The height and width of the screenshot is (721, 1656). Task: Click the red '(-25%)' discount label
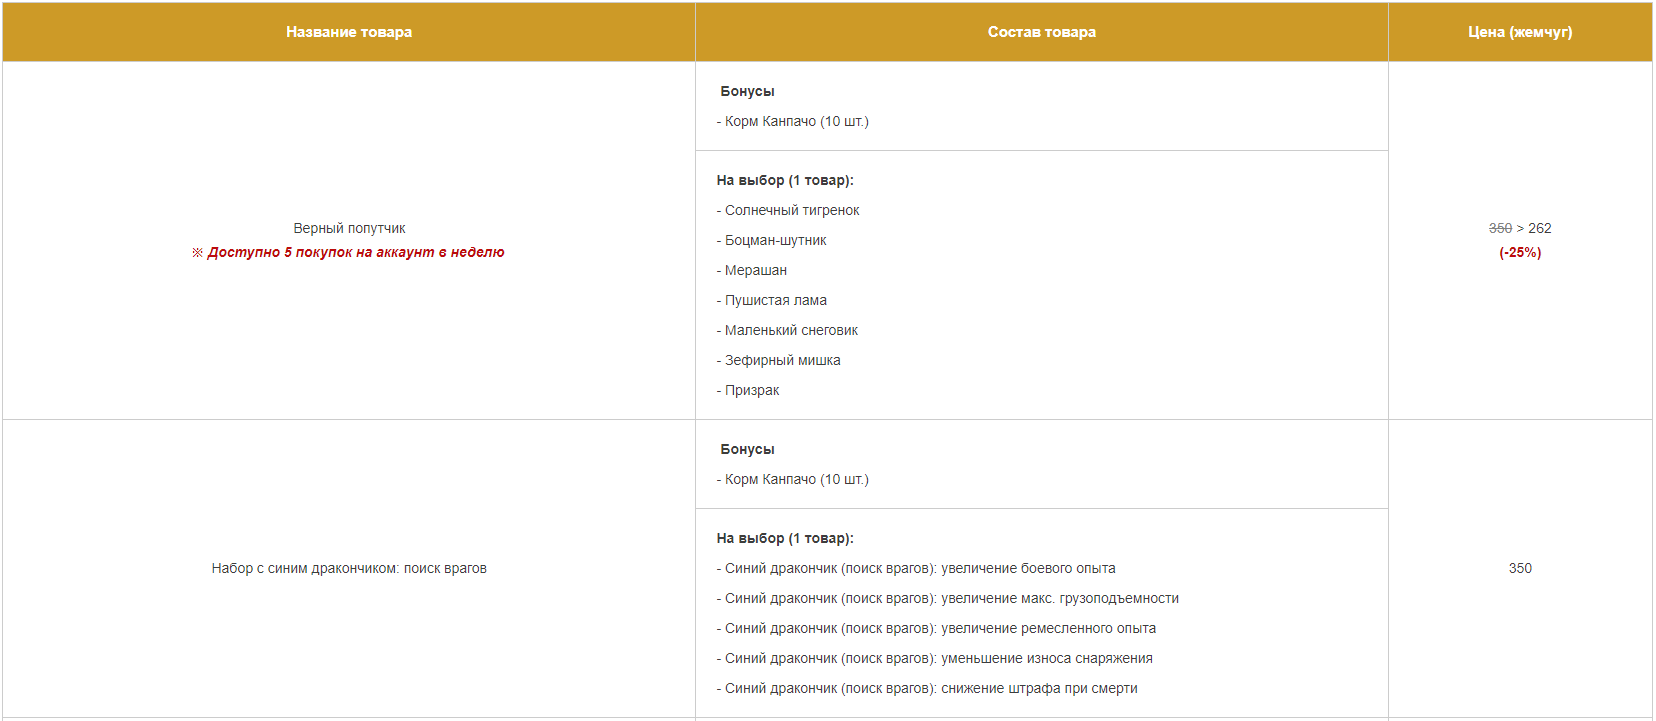click(1520, 252)
